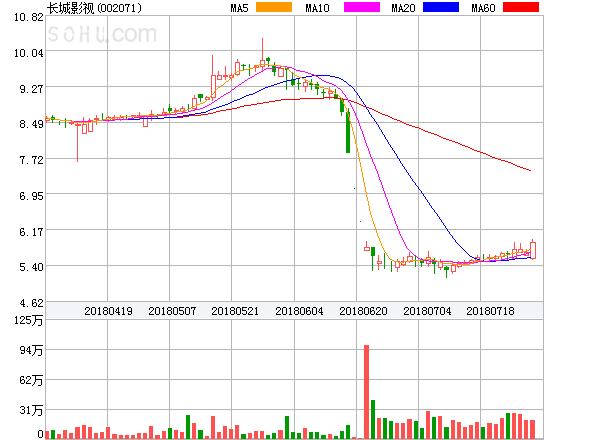Click the blue MA20 legend swatch
600x440 pixels.
pyautogui.click(x=441, y=7)
